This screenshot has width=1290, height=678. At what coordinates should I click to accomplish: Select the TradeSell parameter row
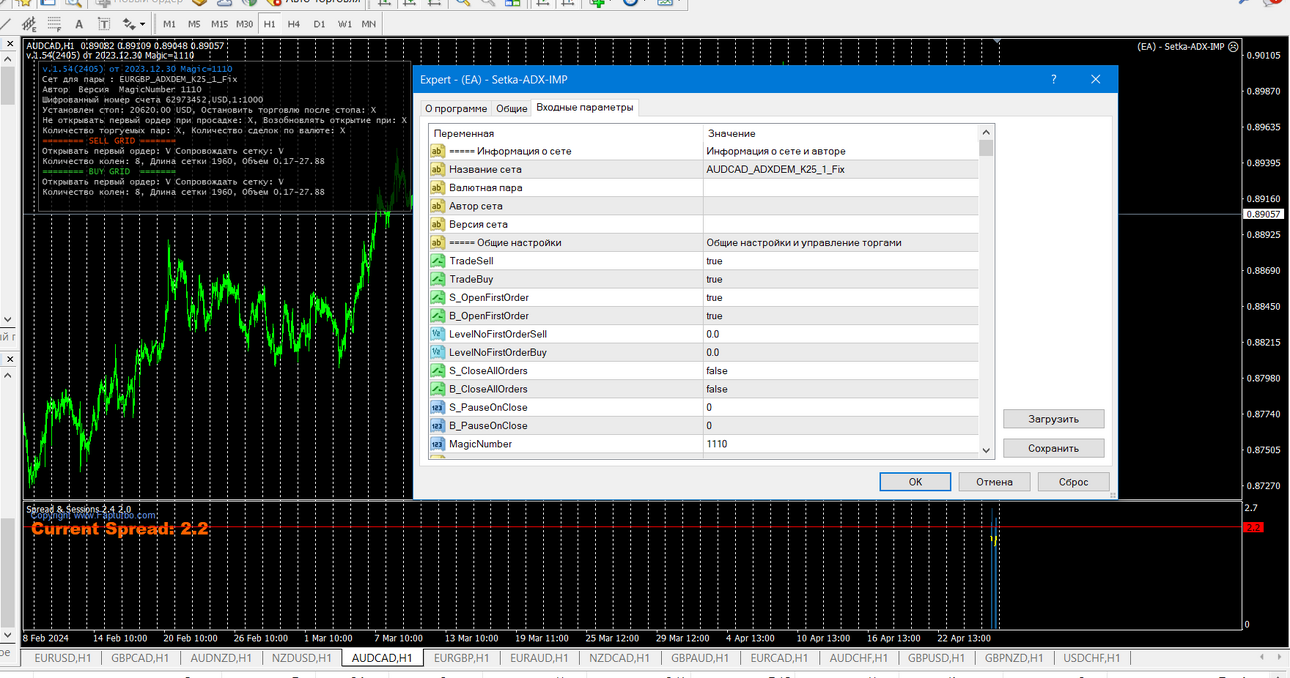pyautogui.click(x=704, y=261)
